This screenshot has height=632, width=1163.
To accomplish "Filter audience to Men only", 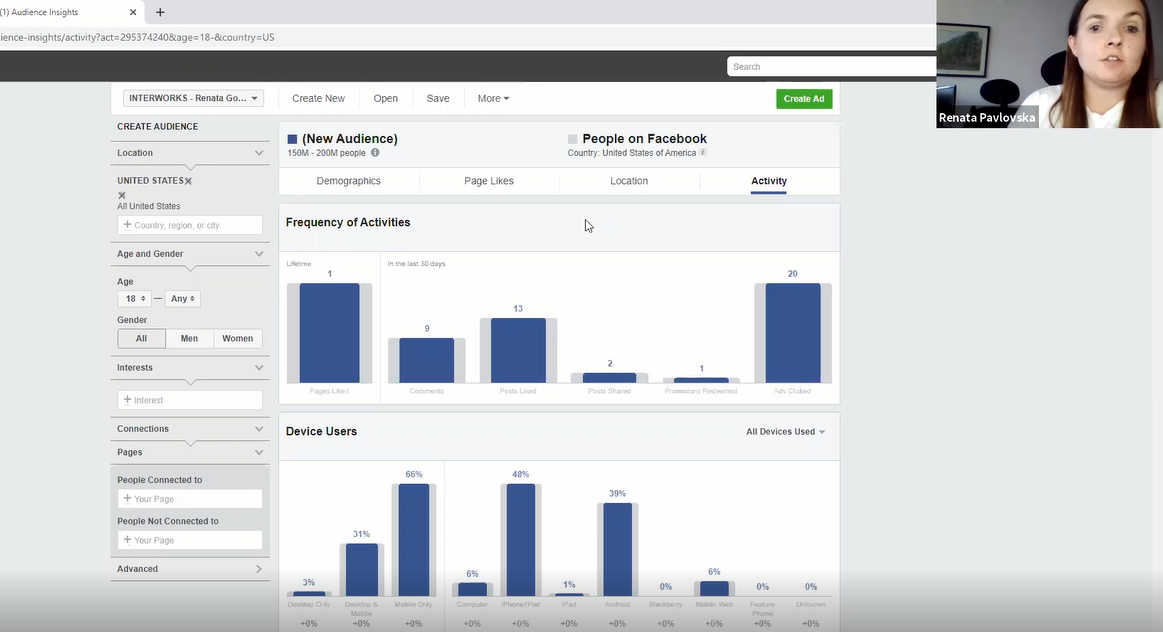I will (189, 339).
